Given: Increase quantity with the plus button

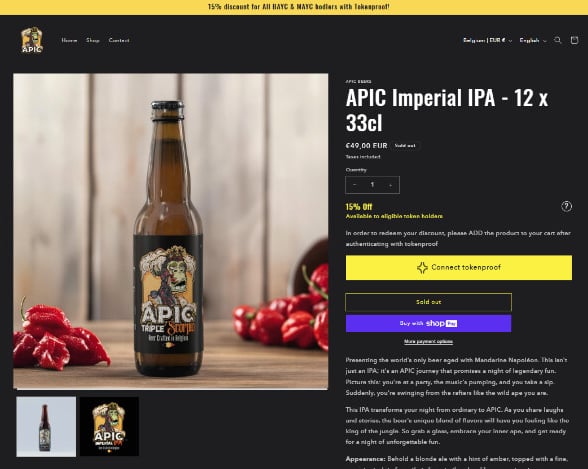Looking at the screenshot, I should click(390, 185).
